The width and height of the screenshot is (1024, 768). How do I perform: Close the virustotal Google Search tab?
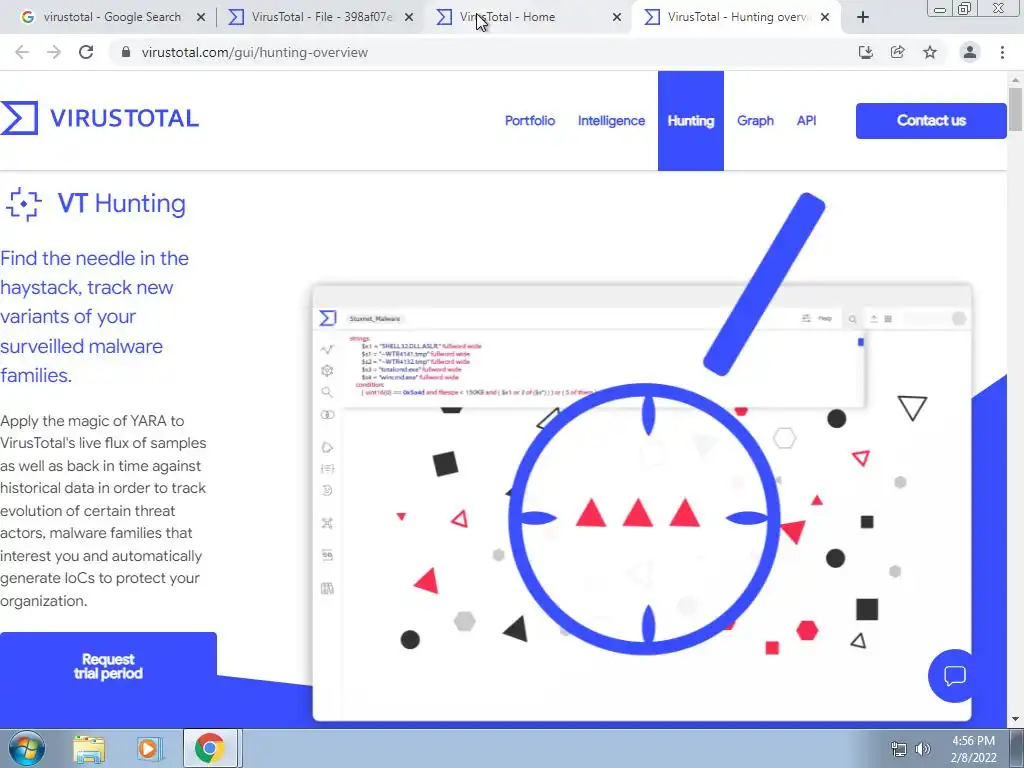click(201, 18)
